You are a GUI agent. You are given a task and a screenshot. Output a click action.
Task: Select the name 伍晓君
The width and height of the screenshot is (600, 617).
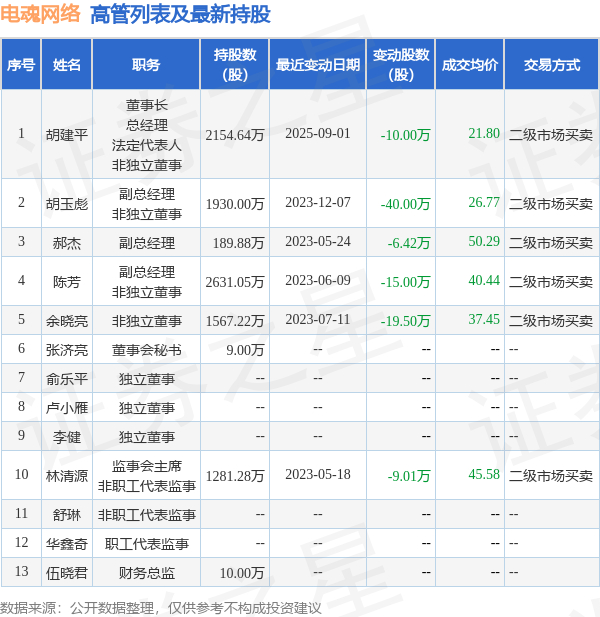[x=66, y=573]
